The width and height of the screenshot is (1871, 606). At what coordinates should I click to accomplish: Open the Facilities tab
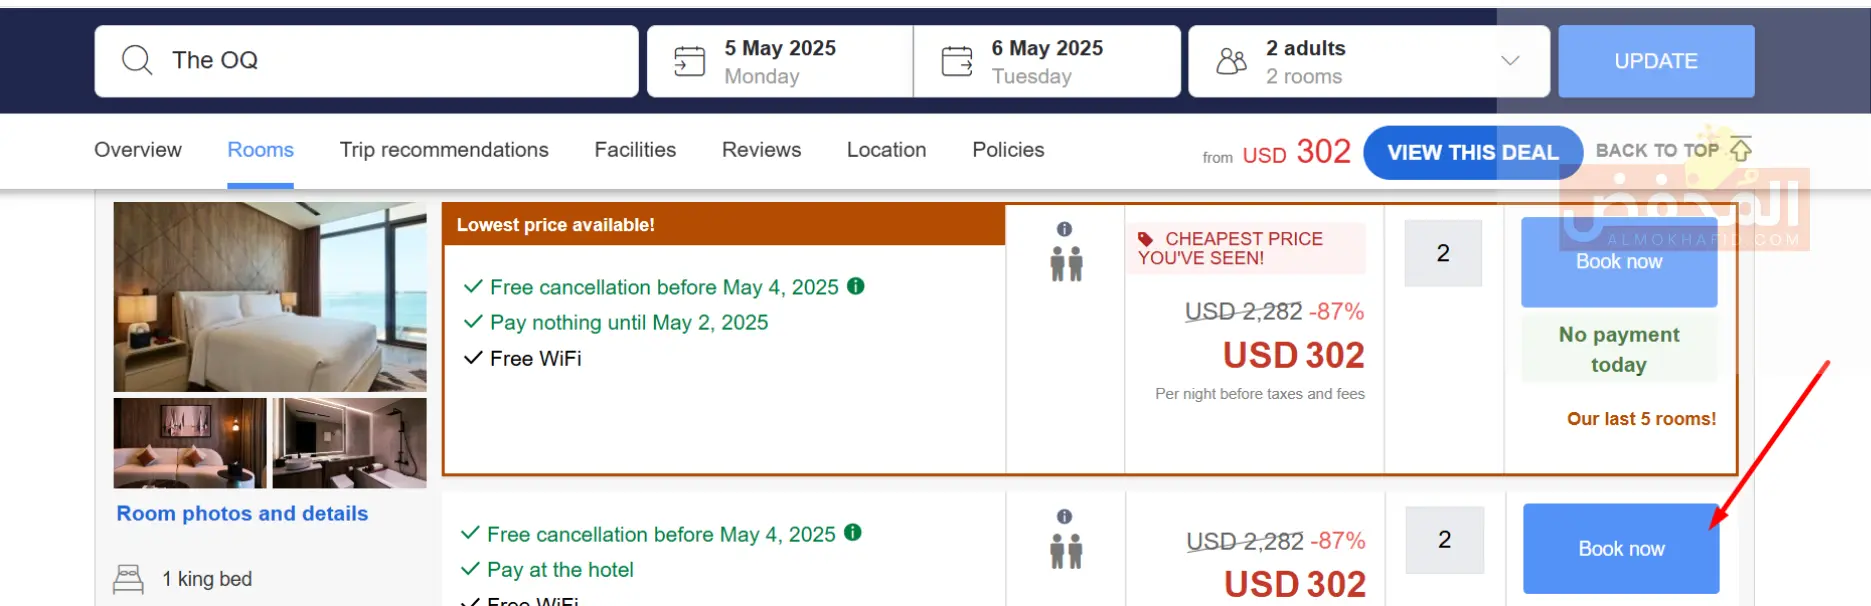tap(635, 150)
